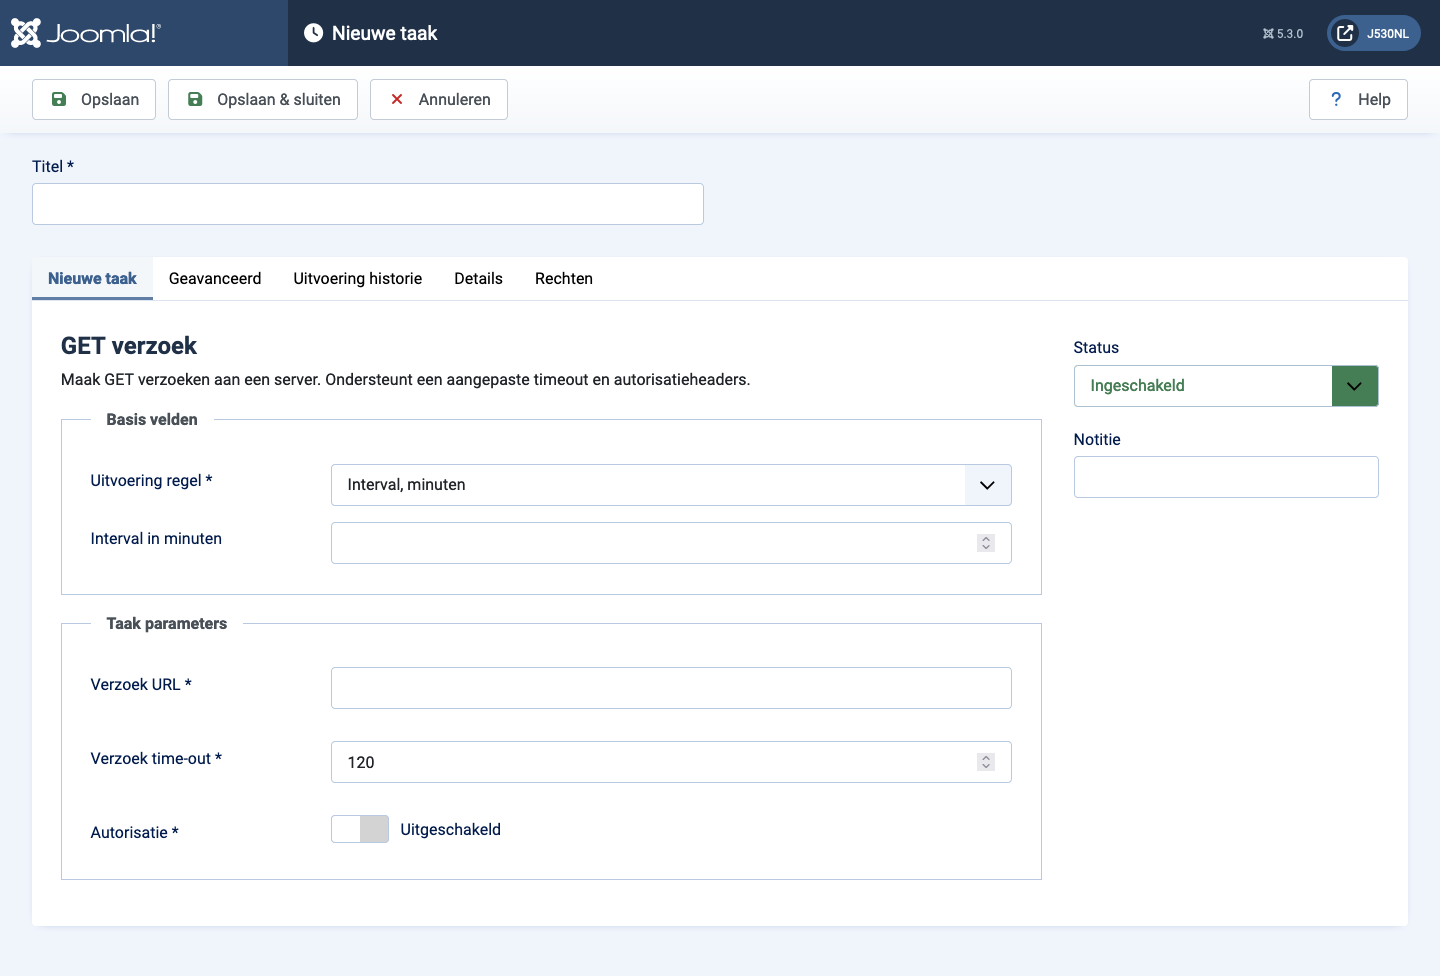
Task: Open the Help button
Action: click(1358, 99)
